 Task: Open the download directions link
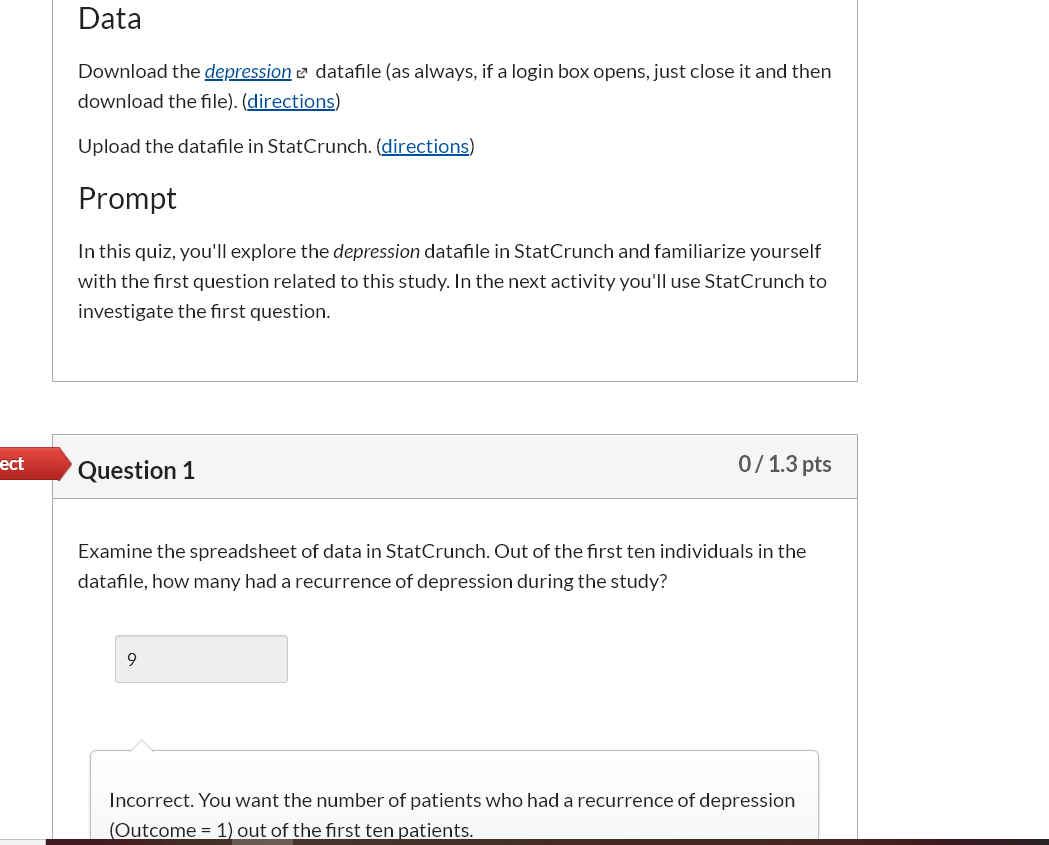click(x=291, y=101)
